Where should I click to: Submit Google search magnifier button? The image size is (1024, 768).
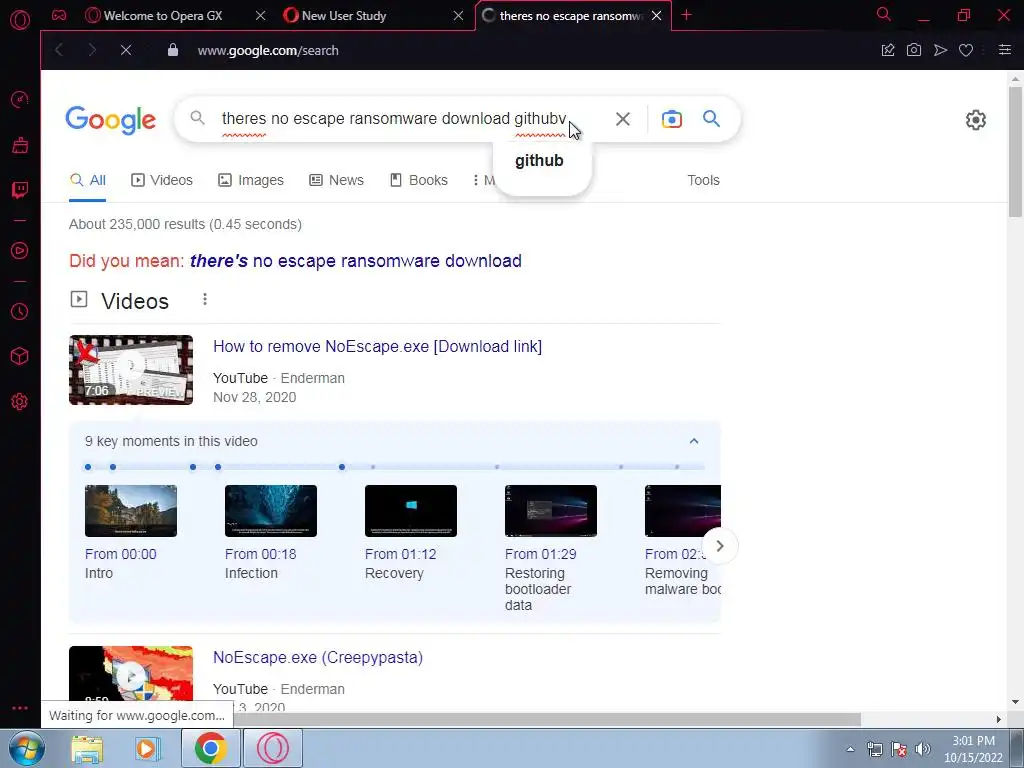pyautogui.click(x=711, y=119)
